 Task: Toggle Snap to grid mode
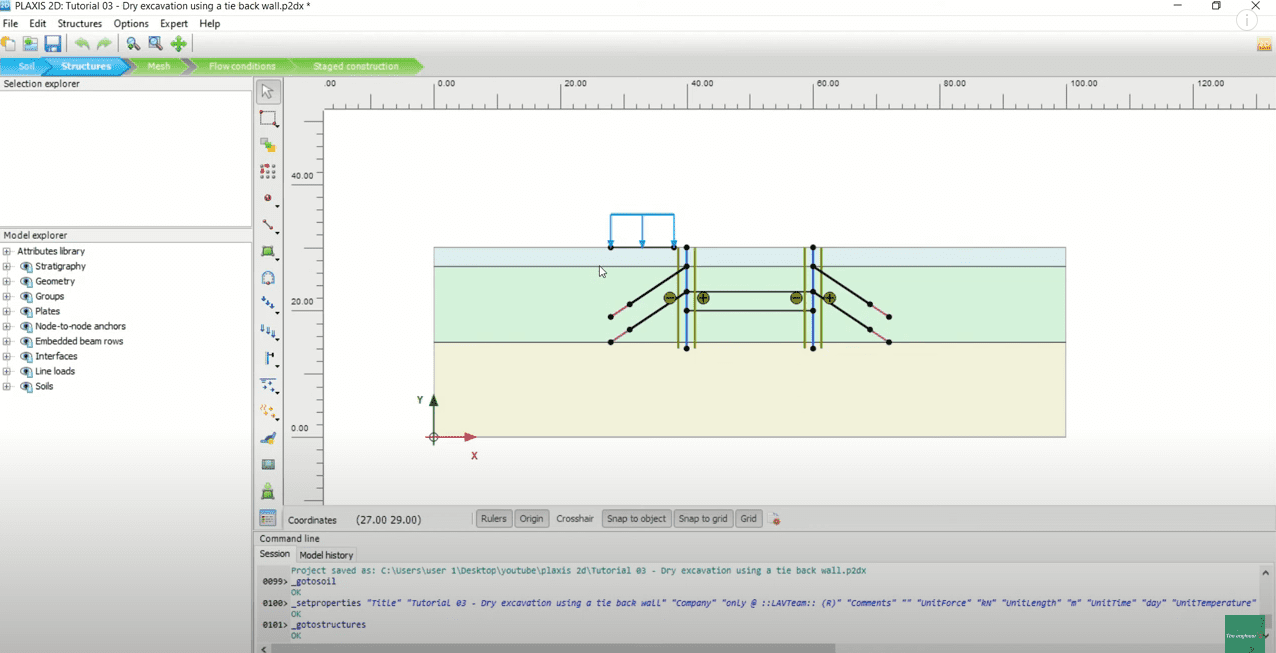(x=702, y=518)
